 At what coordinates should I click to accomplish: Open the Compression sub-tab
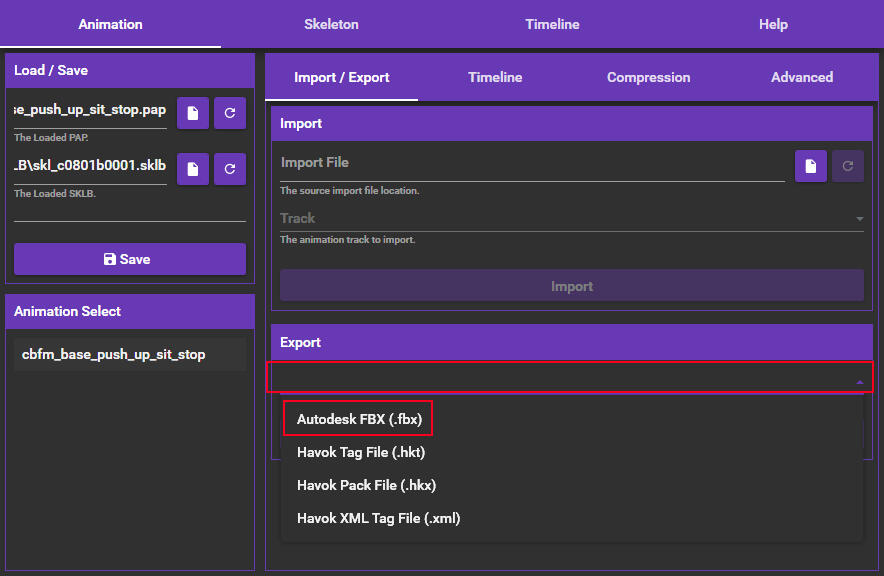[648, 77]
